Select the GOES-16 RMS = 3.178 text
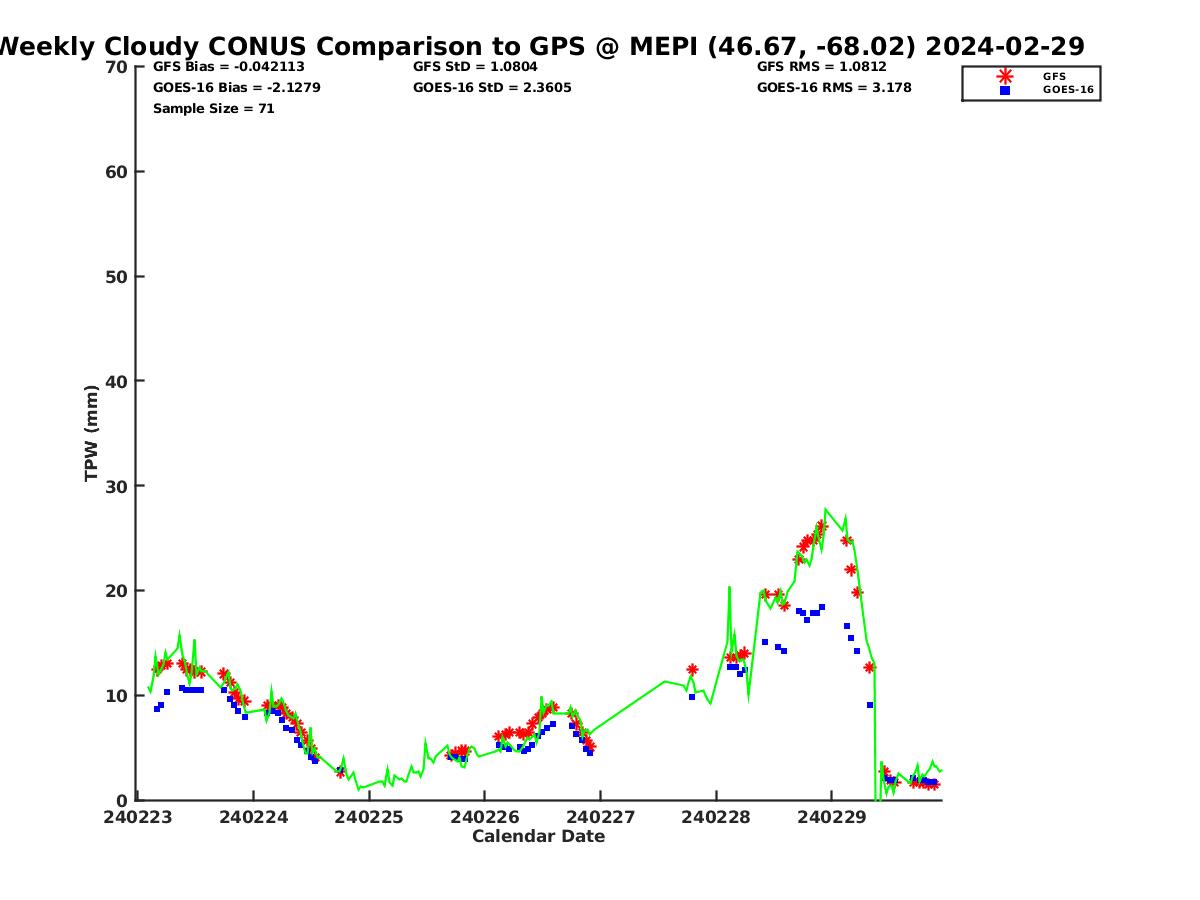Viewport: 1200px width, 900px height. [x=834, y=88]
